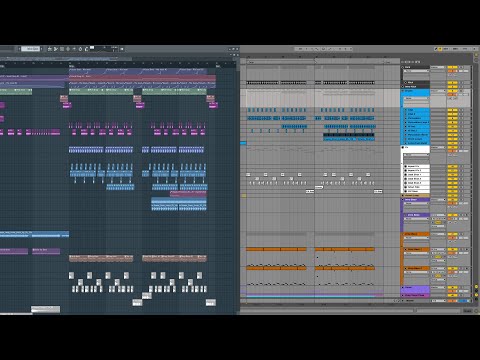Click Ableton CPU load meter
Image resolution: width=480 pixels, height=360 pixels.
point(465,49)
